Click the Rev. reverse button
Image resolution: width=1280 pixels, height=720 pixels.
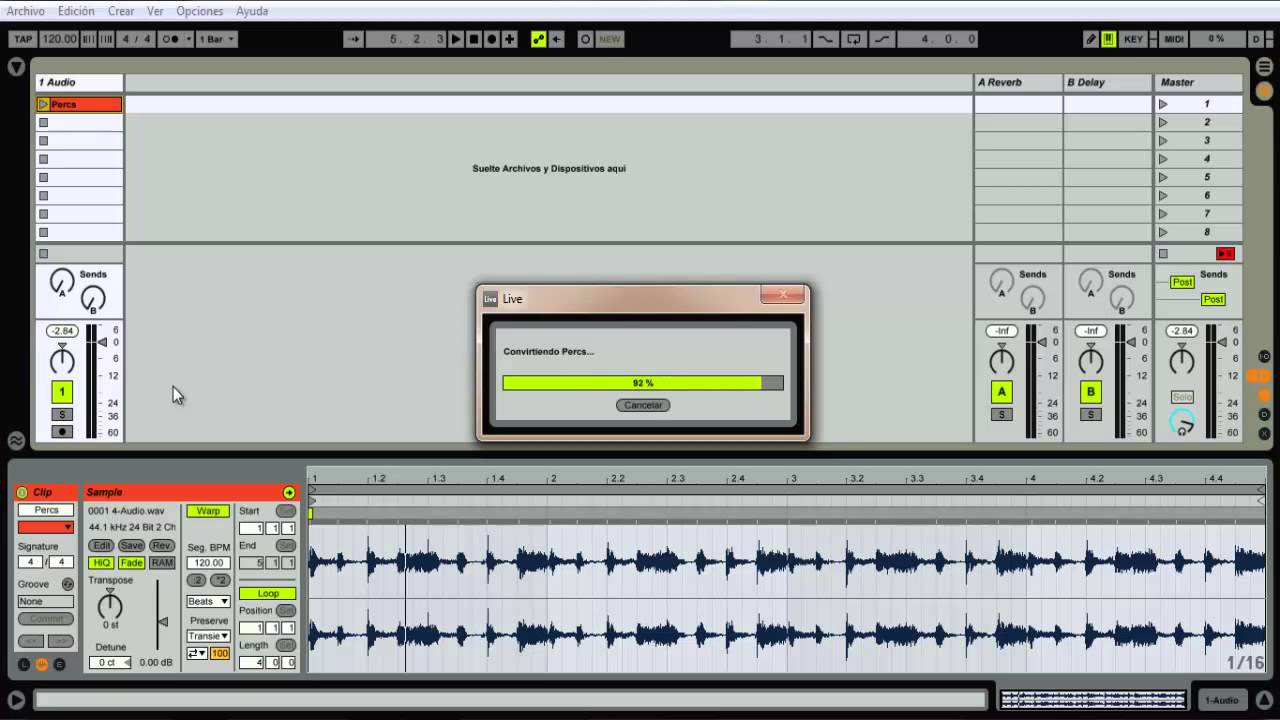[162, 546]
